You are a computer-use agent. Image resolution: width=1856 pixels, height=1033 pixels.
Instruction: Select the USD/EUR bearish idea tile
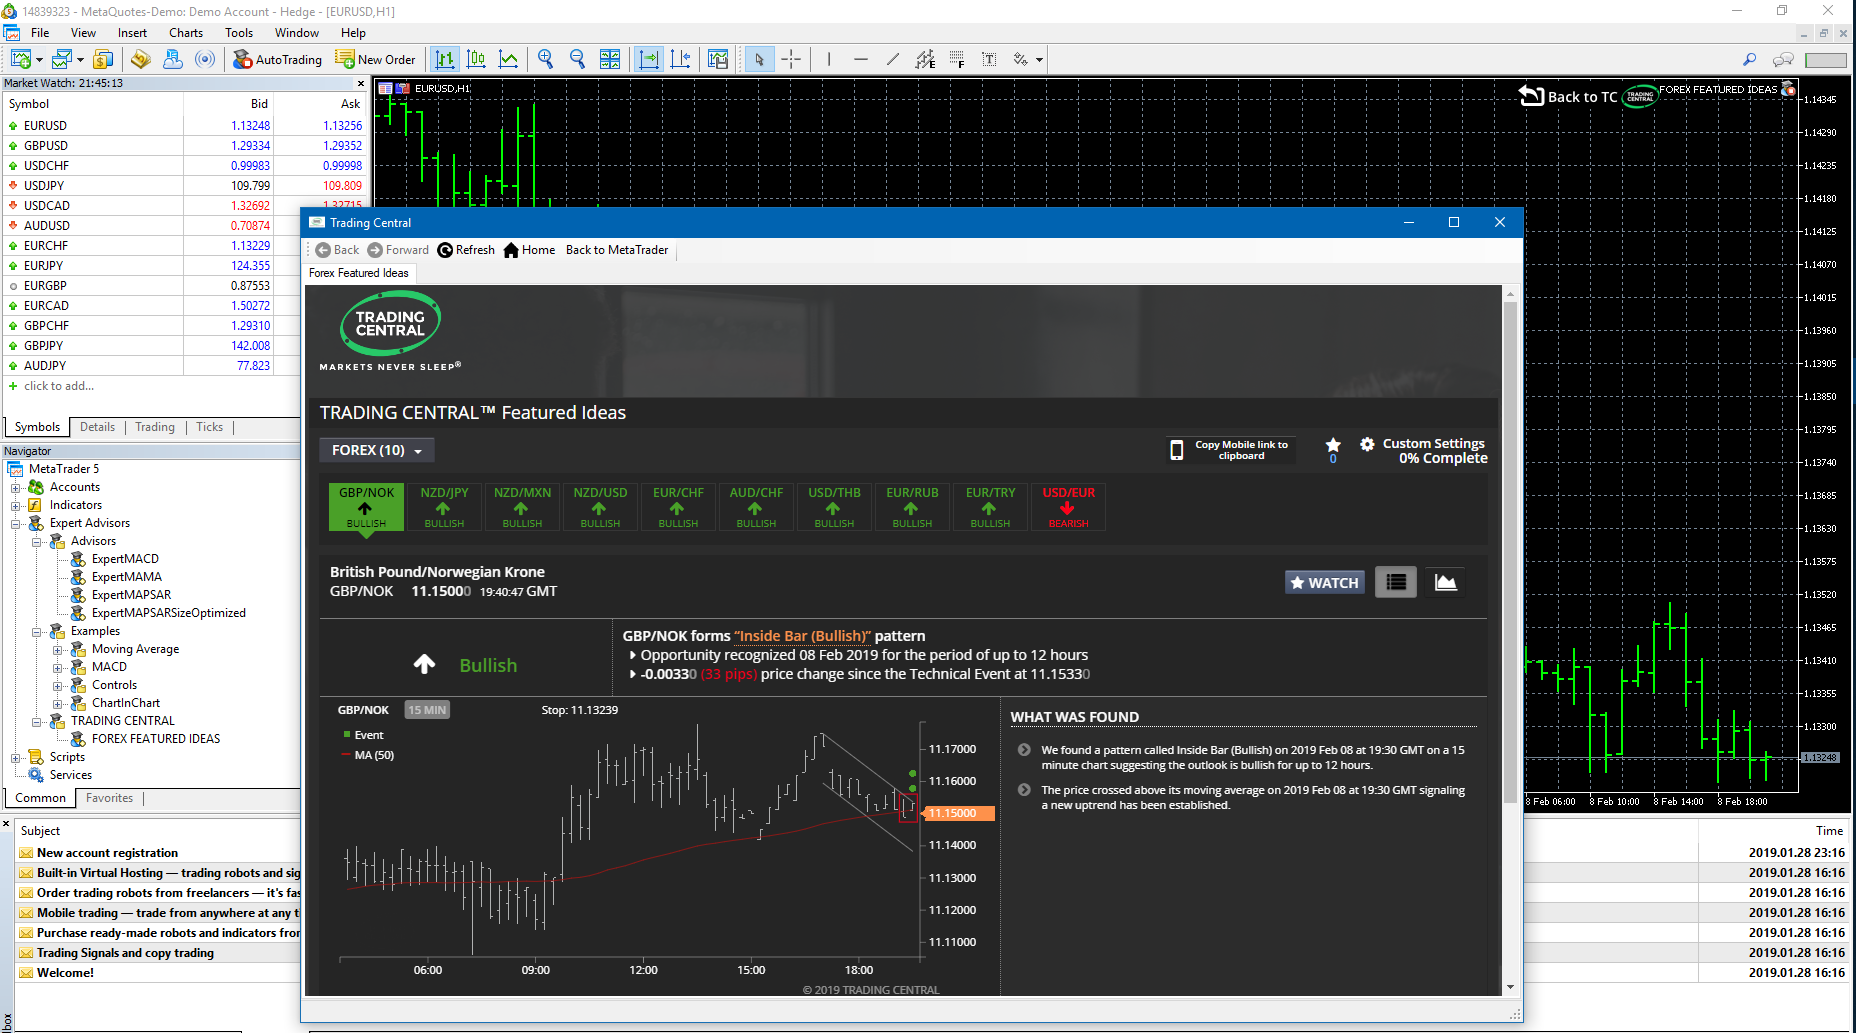click(x=1068, y=507)
